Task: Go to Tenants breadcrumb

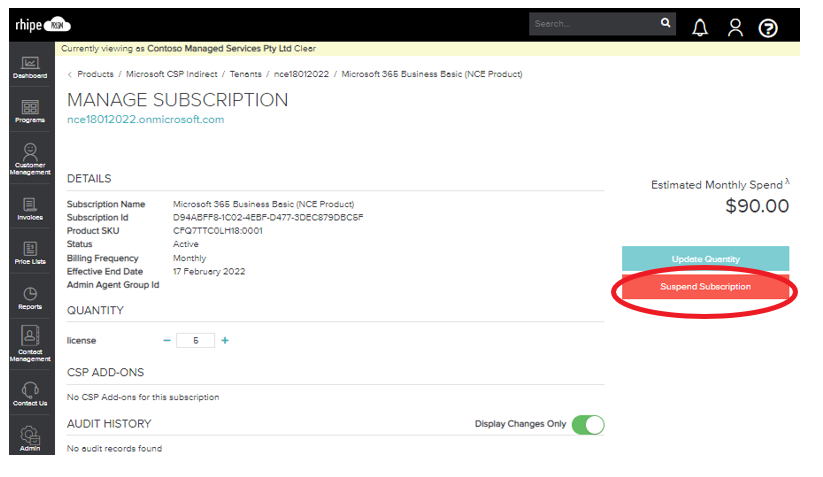Action: click(246, 74)
